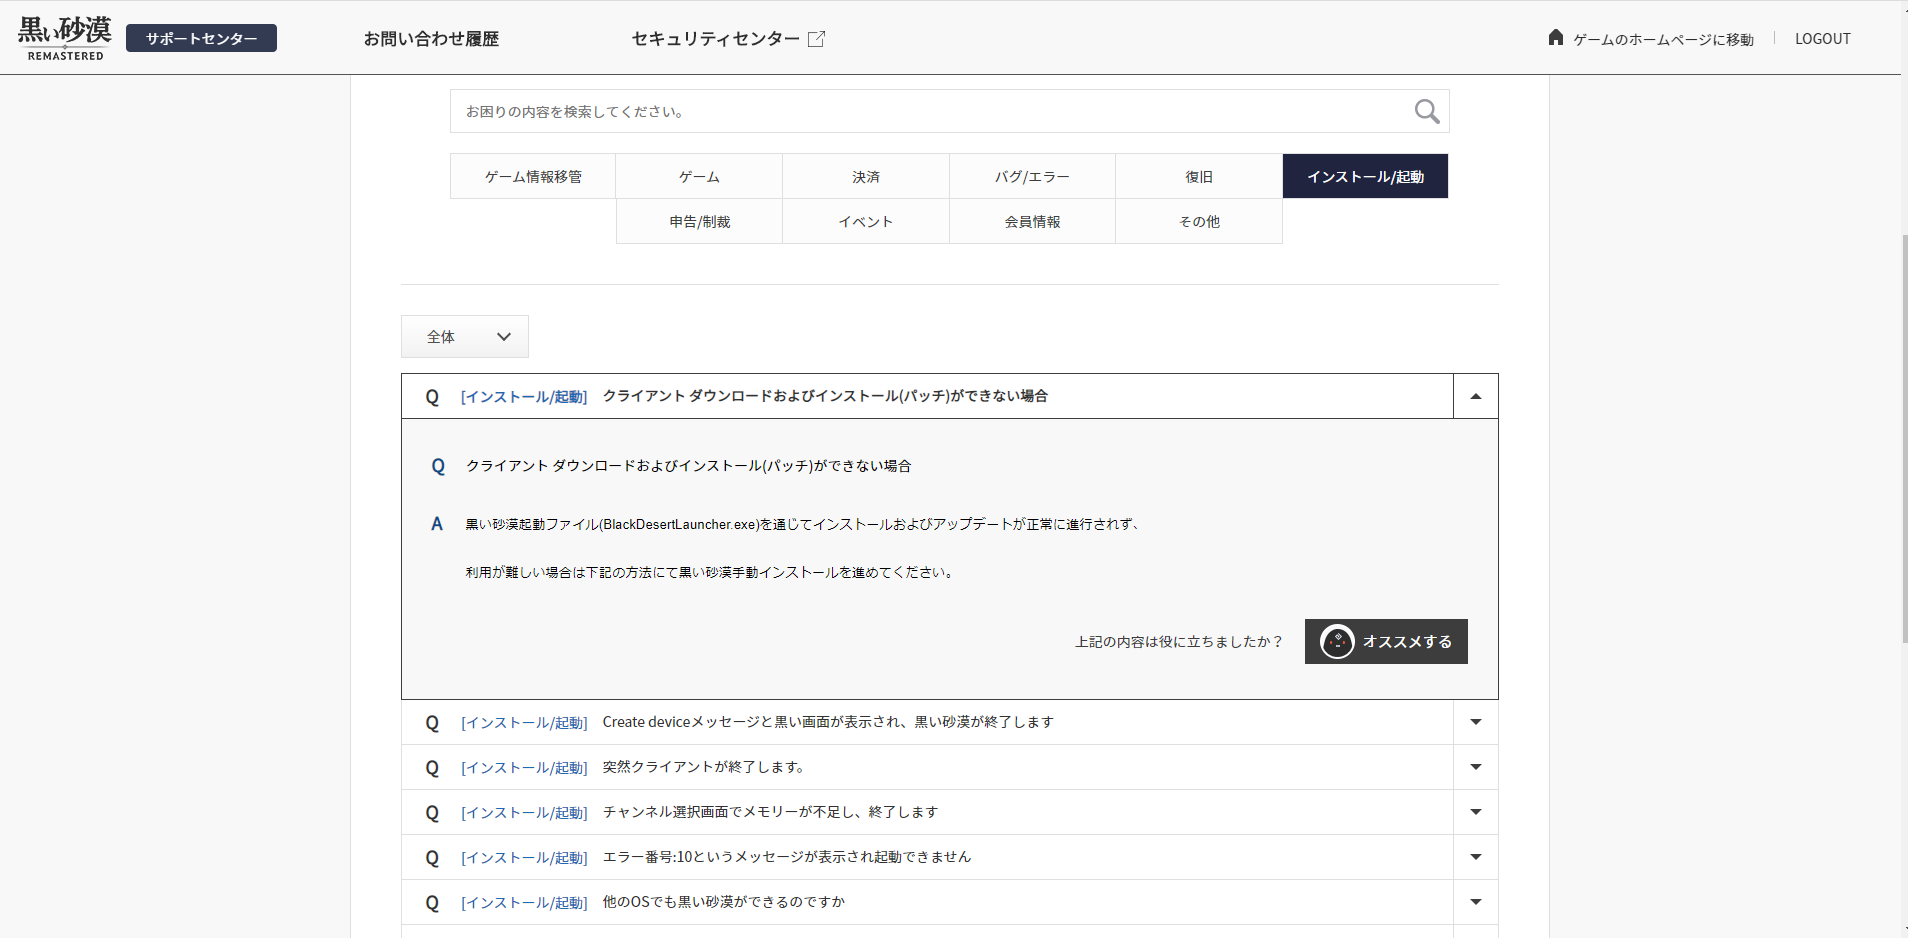This screenshot has width=1908, height=938.
Task: Open お問い合わせ履歴 in top navigation
Action: (x=431, y=39)
